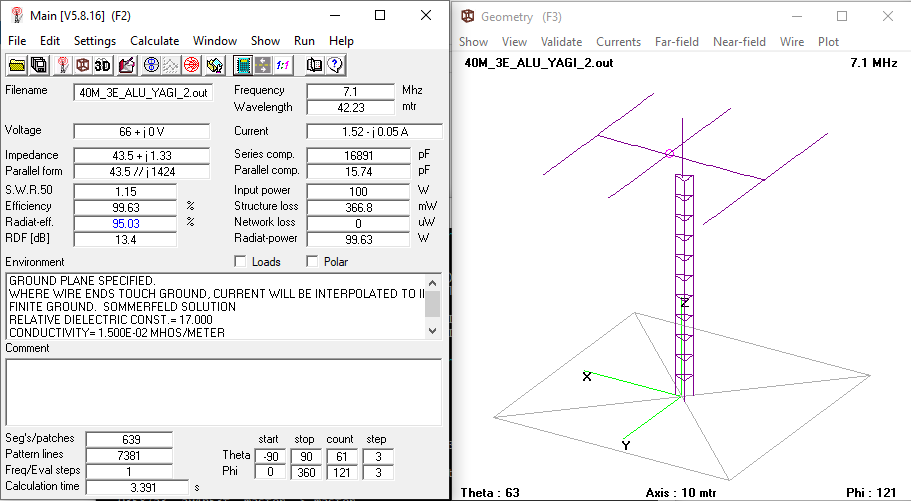Save output using the floppy disks icon
The height and width of the screenshot is (501, 911).
click(39, 65)
